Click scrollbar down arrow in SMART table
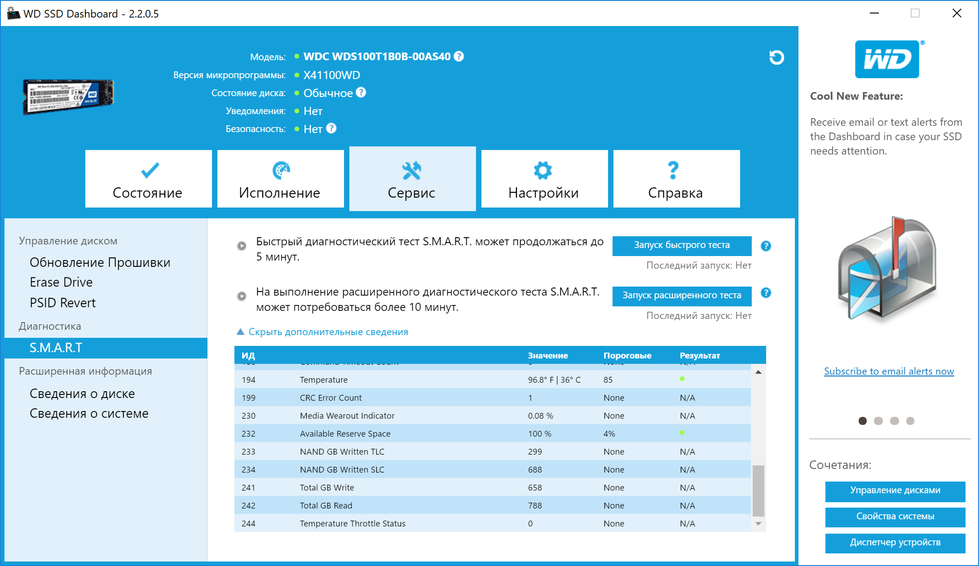The image size is (979, 566). coord(758,524)
